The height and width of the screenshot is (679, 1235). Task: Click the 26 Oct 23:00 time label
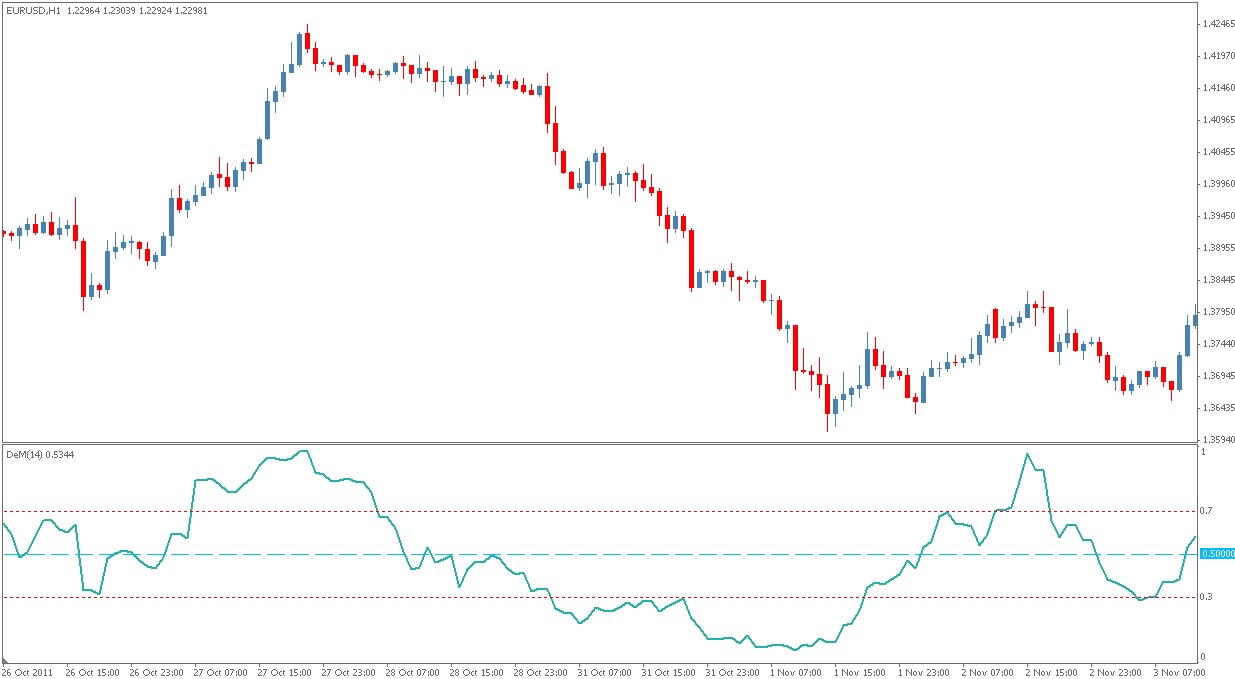158,672
